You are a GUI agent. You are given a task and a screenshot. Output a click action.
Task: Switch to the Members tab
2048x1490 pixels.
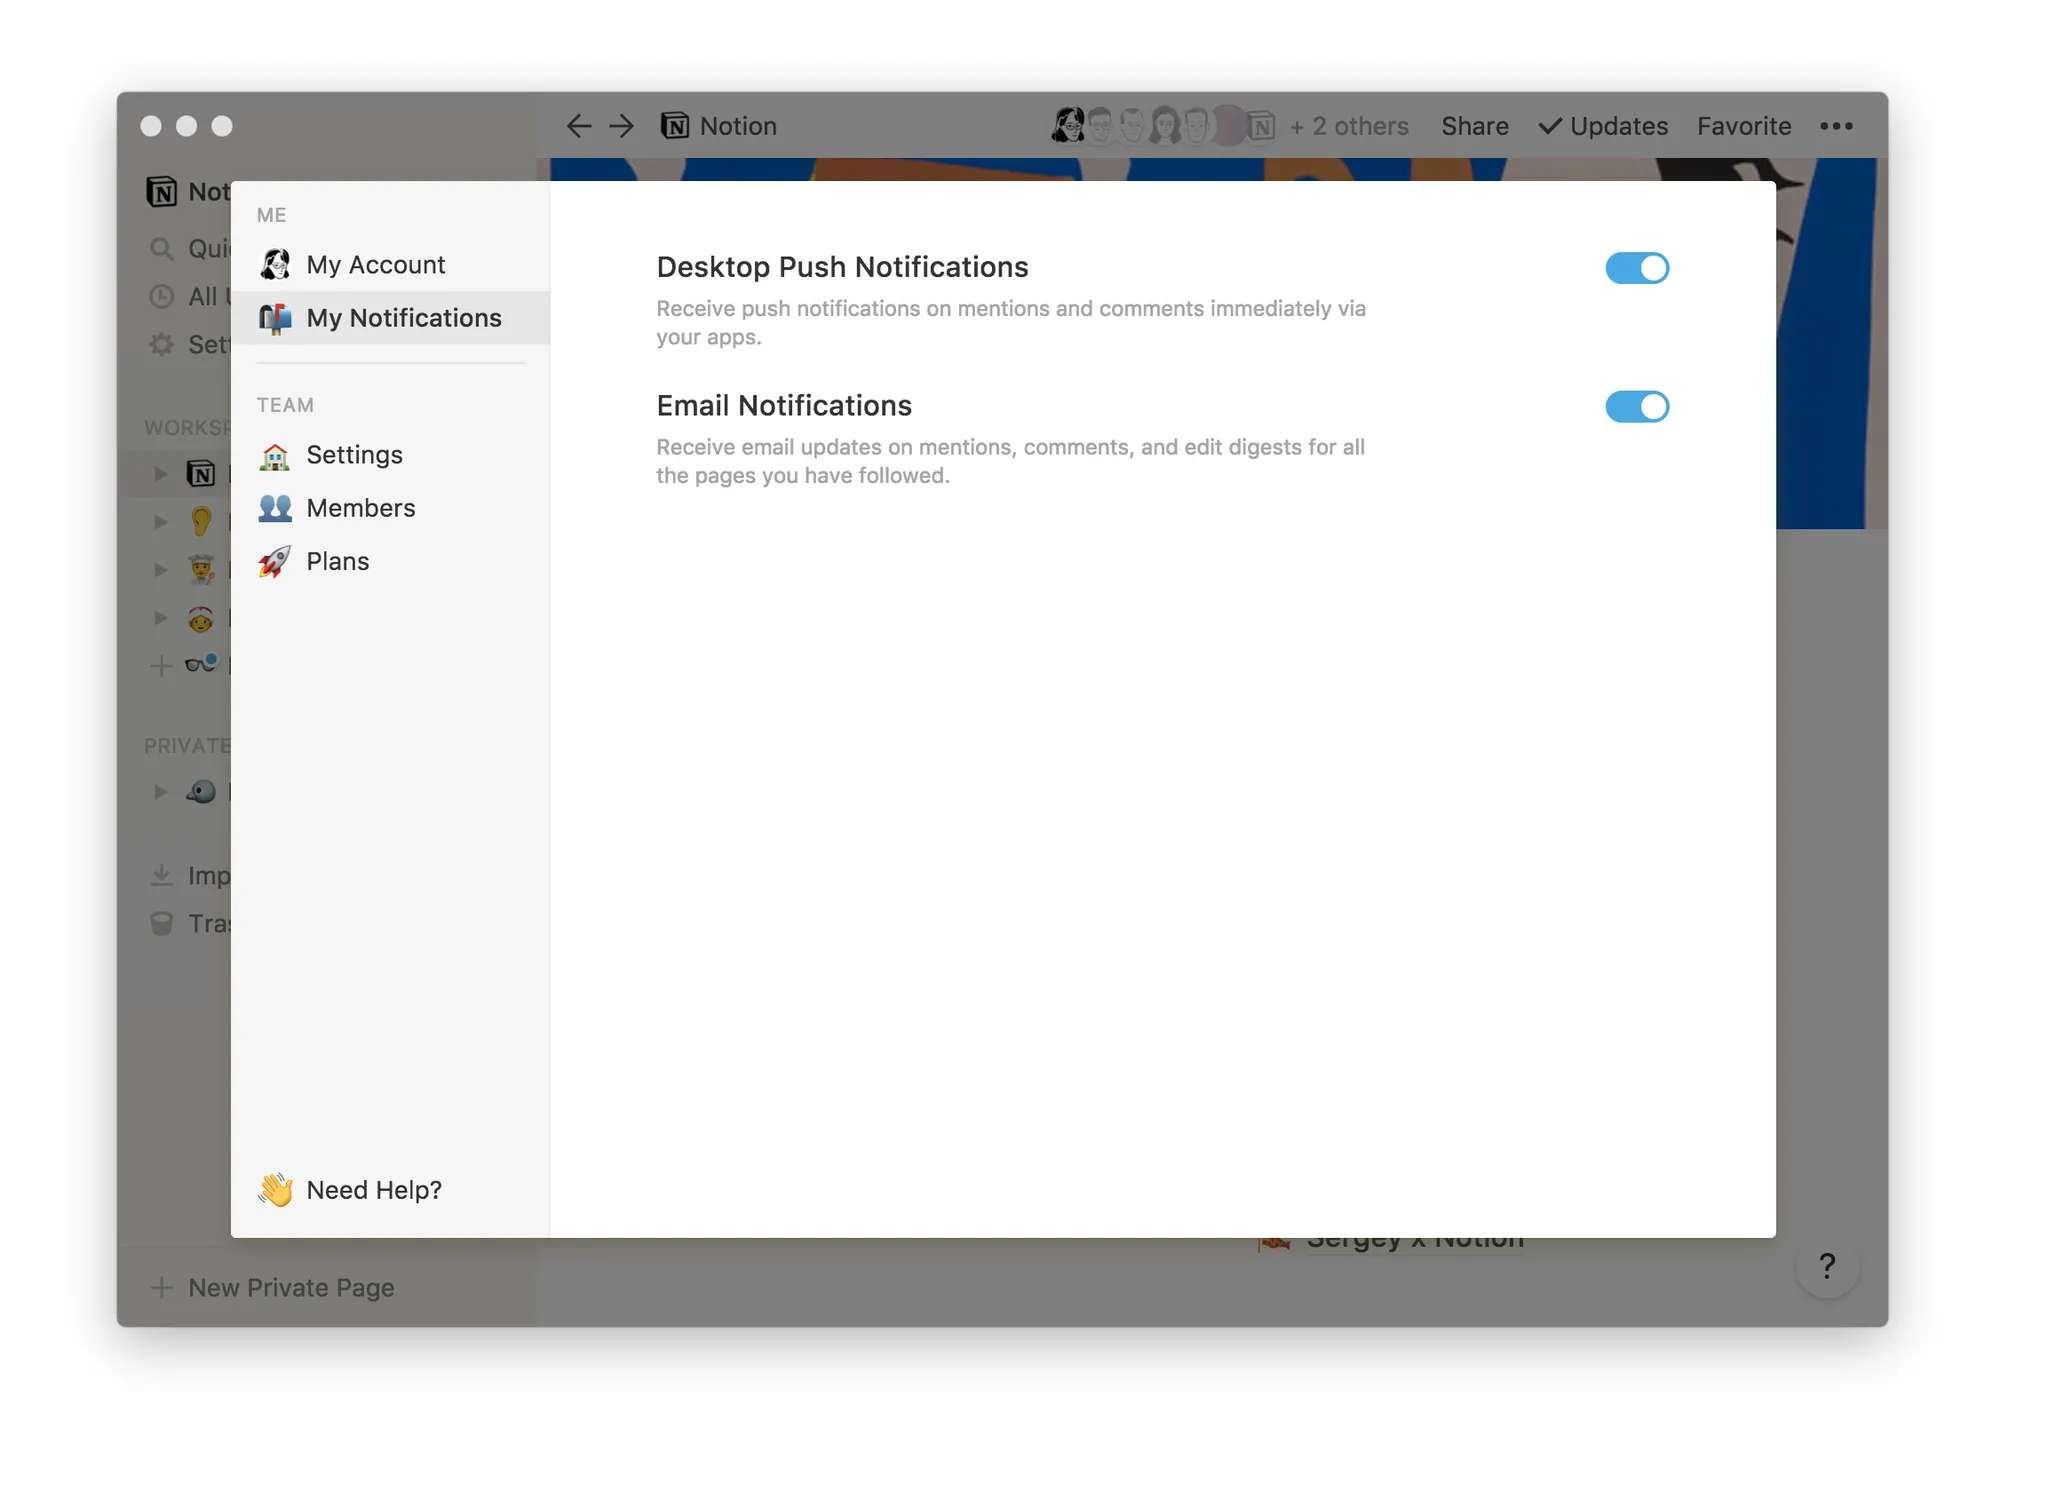360,508
